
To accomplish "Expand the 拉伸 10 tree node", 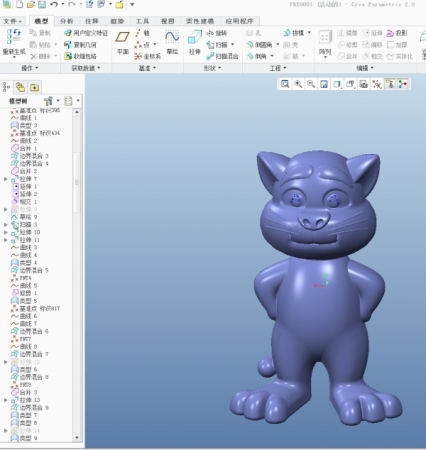I will coord(6,232).
